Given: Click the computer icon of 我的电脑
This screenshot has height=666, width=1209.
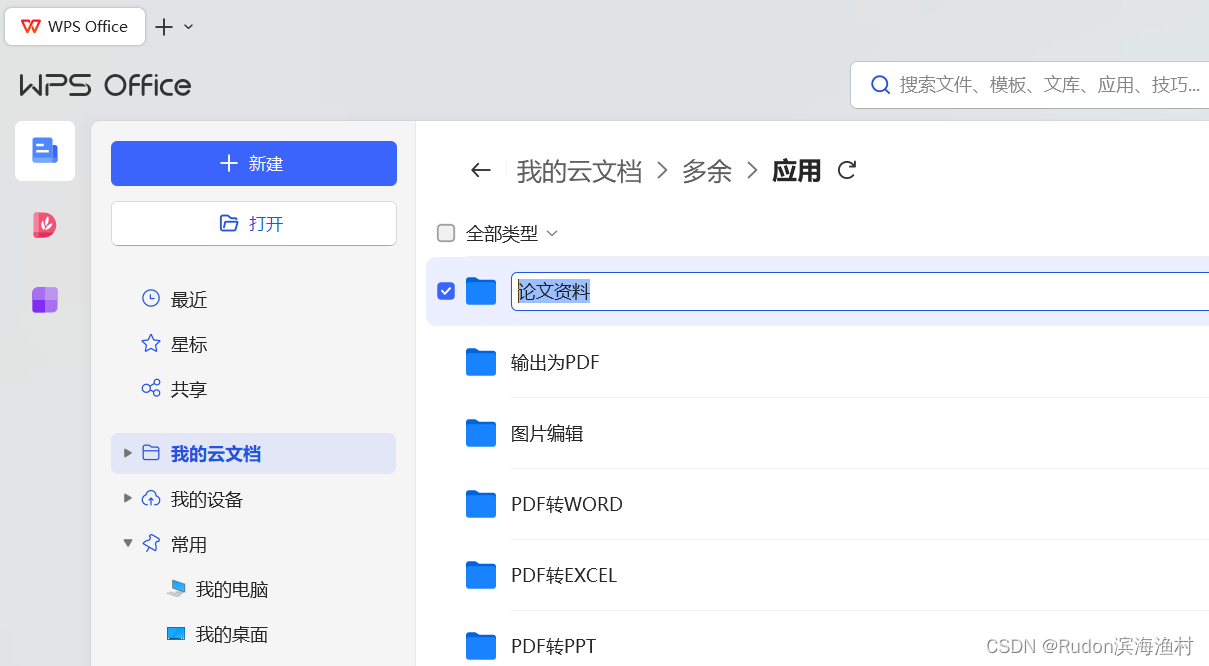Looking at the screenshot, I should click(176, 588).
